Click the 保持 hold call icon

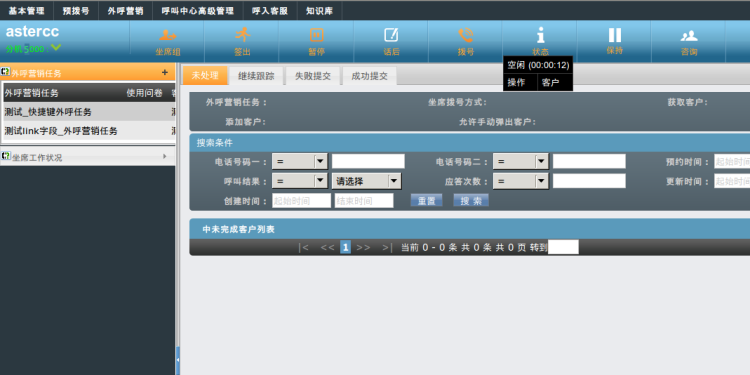[615, 35]
